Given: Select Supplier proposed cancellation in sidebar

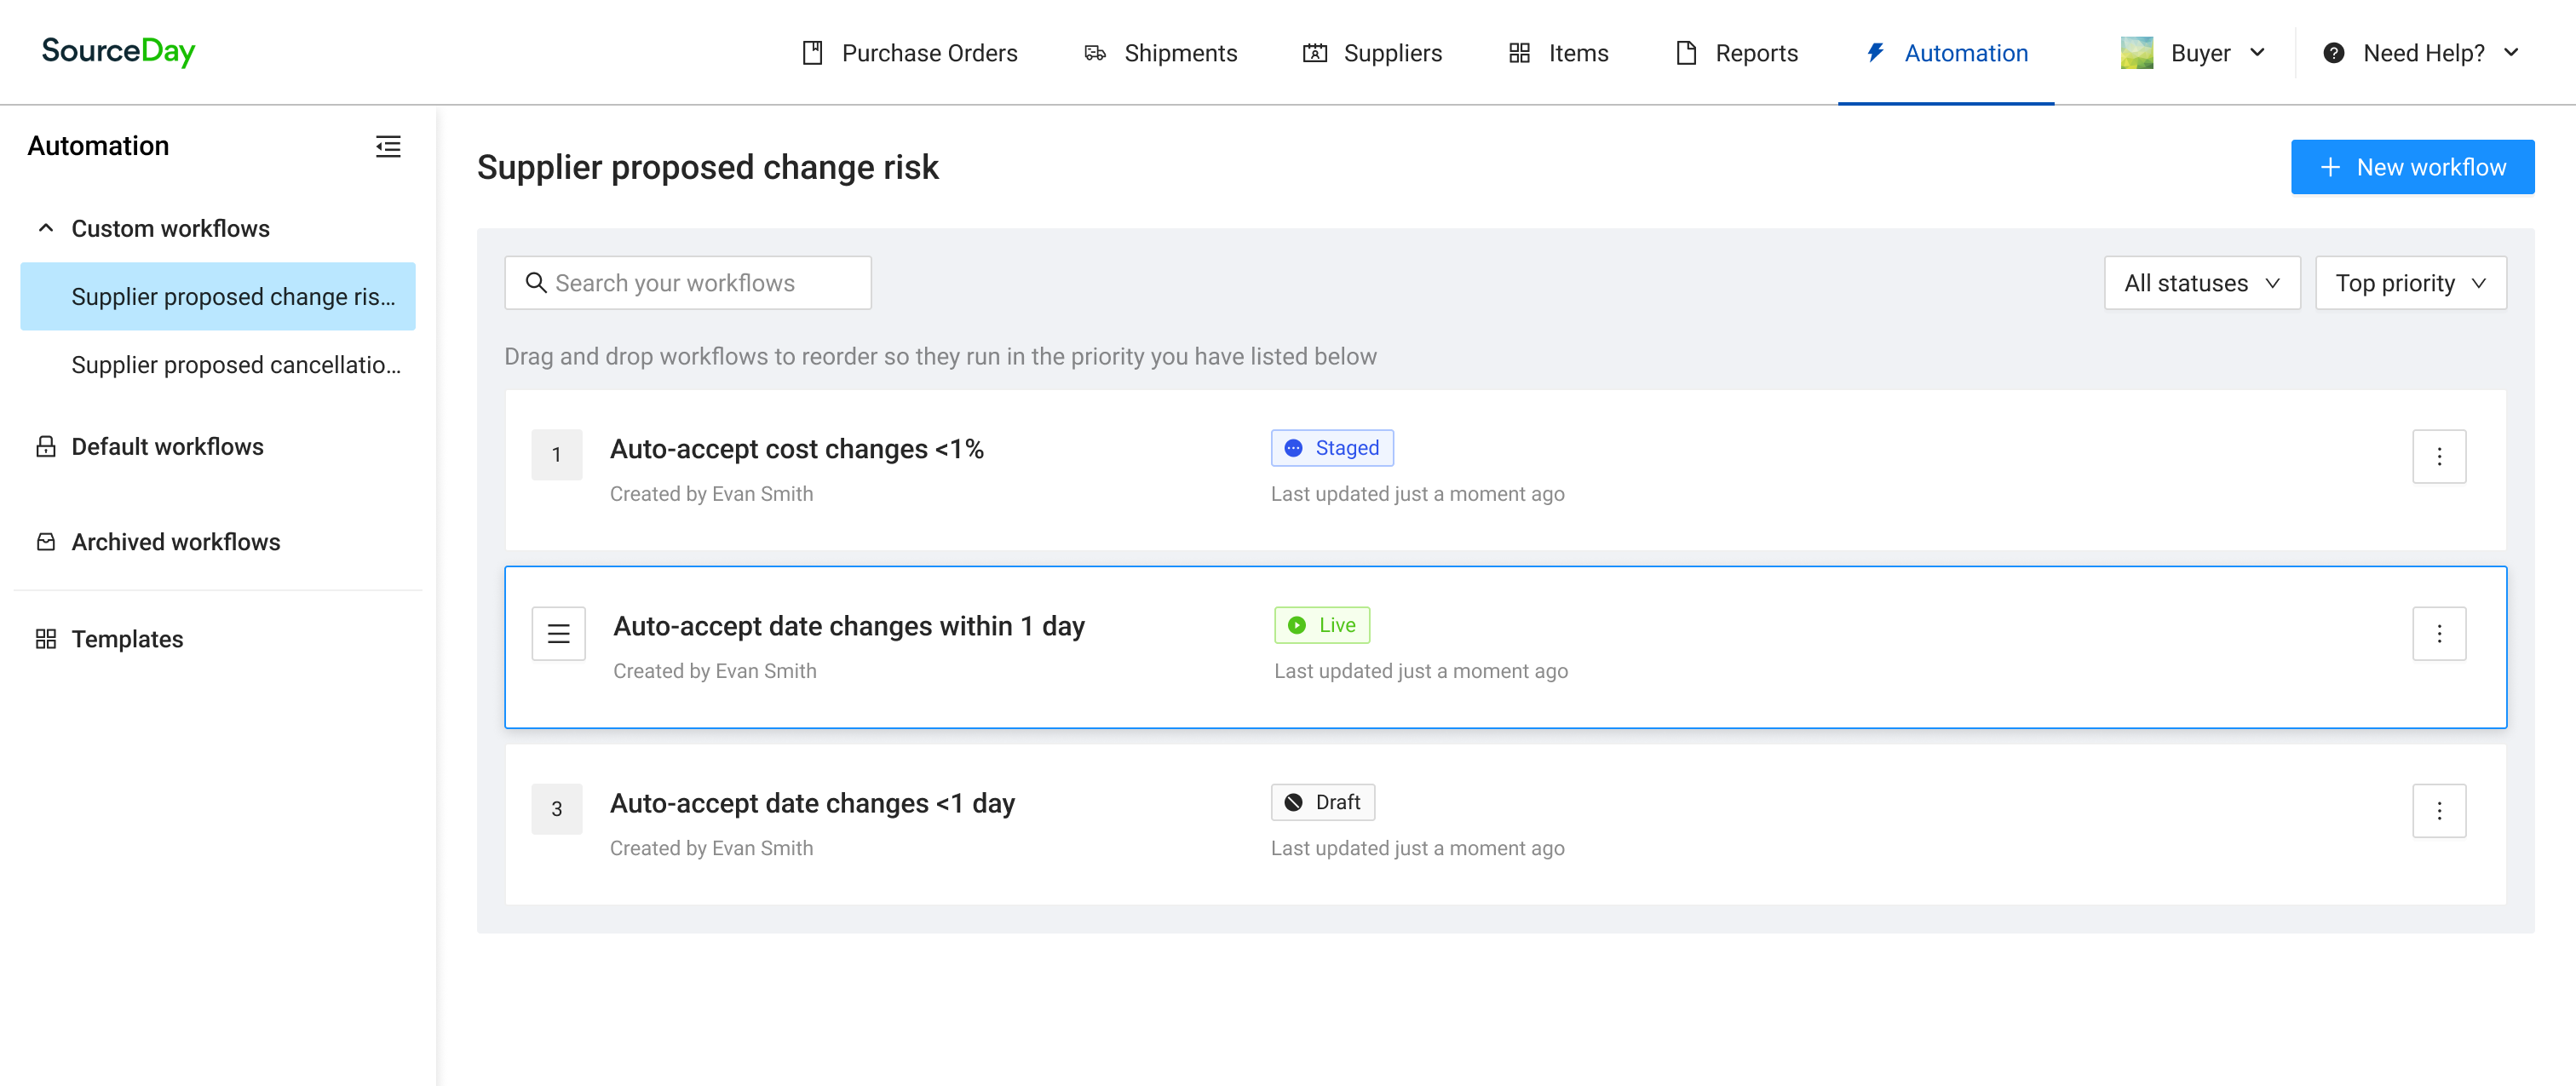Looking at the screenshot, I should [235, 365].
